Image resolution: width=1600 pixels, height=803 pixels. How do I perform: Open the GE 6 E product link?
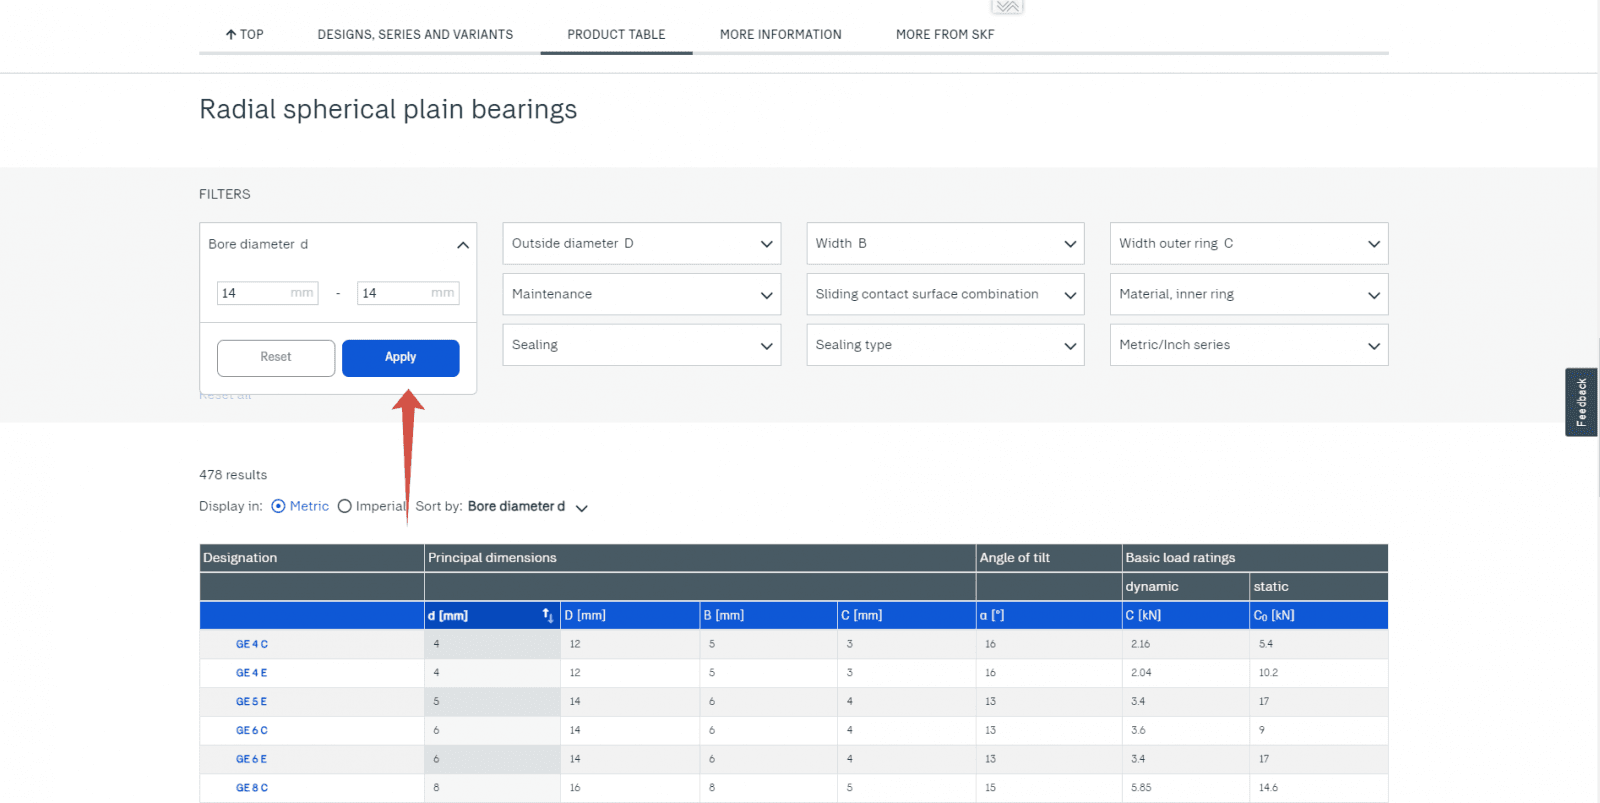tap(252, 760)
